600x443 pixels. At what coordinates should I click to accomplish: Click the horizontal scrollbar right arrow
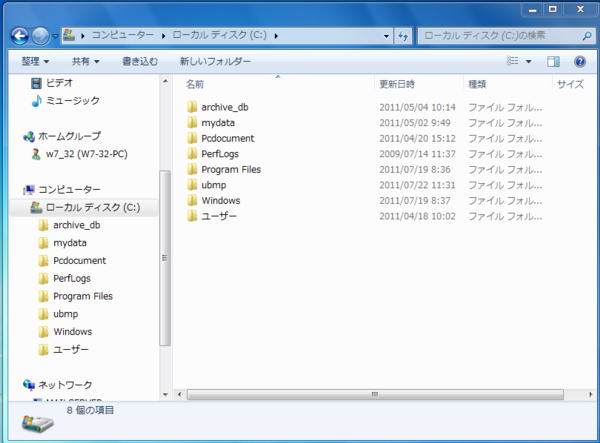coord(590,394)
